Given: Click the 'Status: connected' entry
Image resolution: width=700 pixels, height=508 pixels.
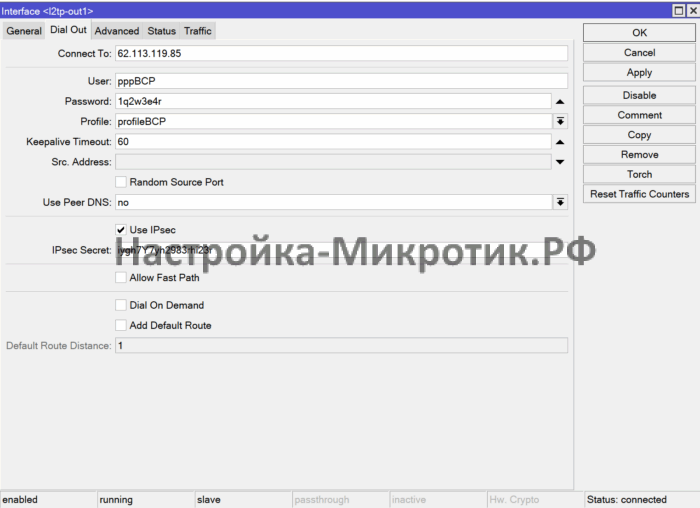Looking at the screenshot, I should pyautogui.click(x=641, y=500).
